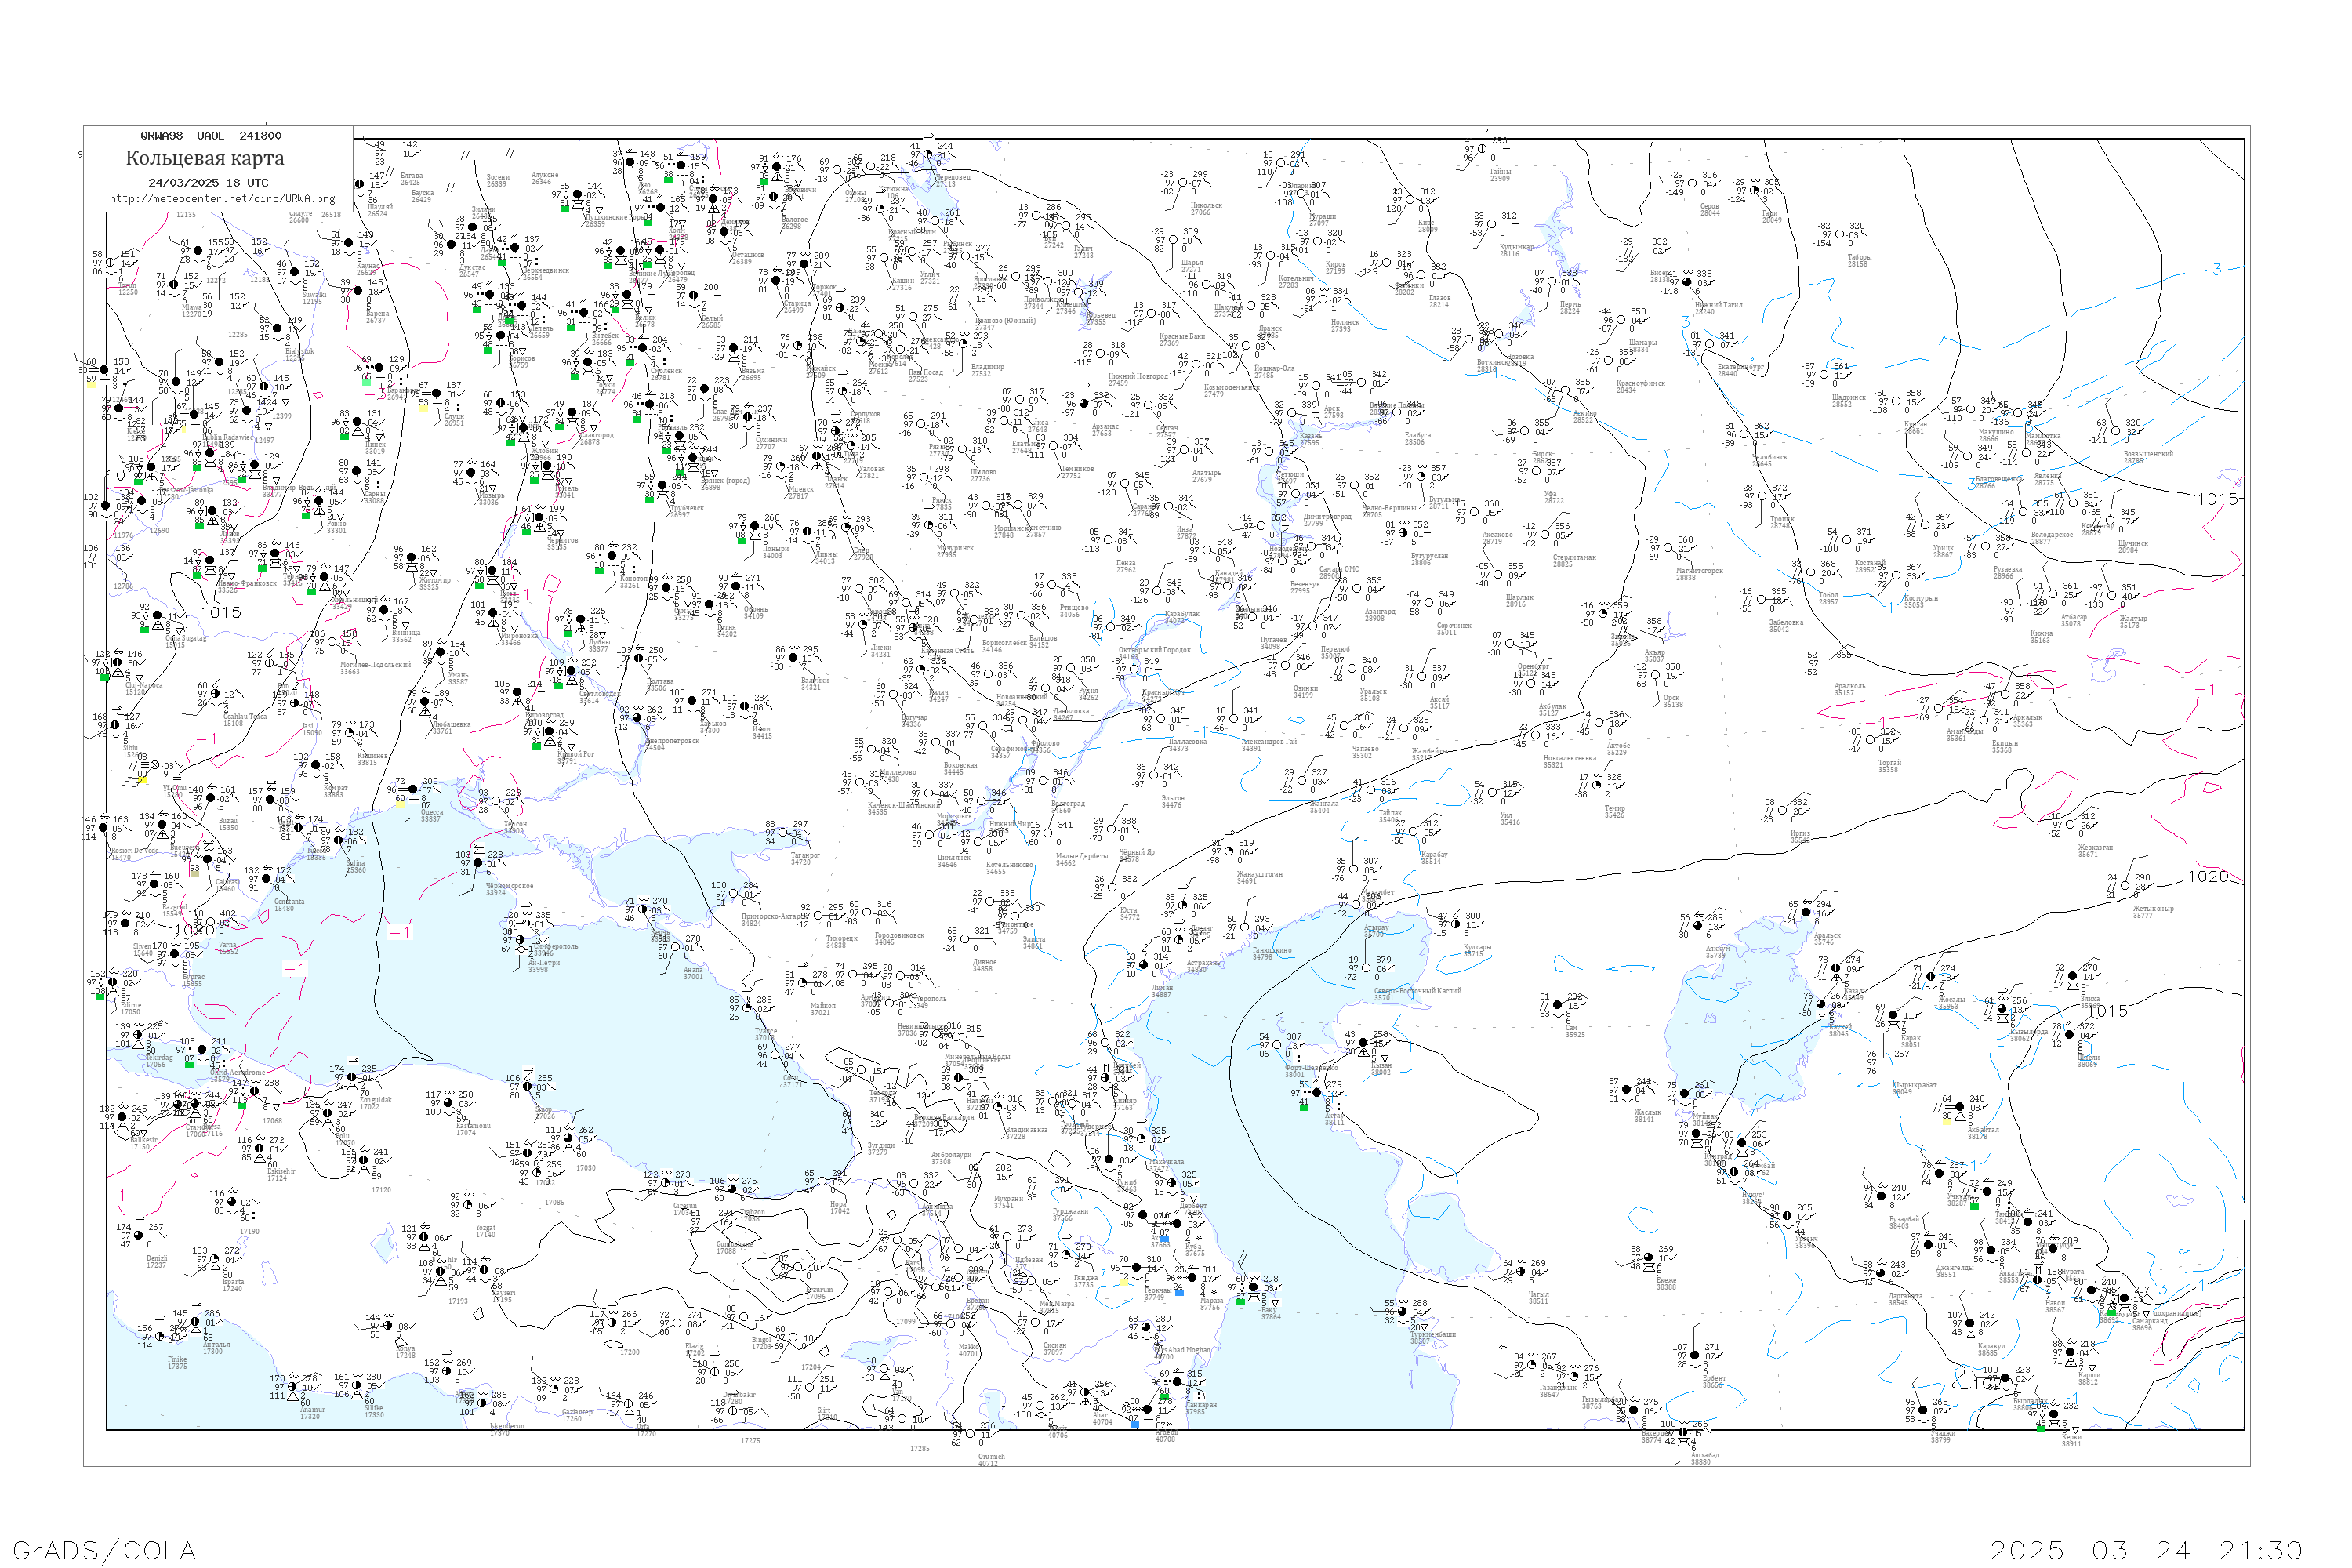Click the GrADS/COLA footer label

104,1550
